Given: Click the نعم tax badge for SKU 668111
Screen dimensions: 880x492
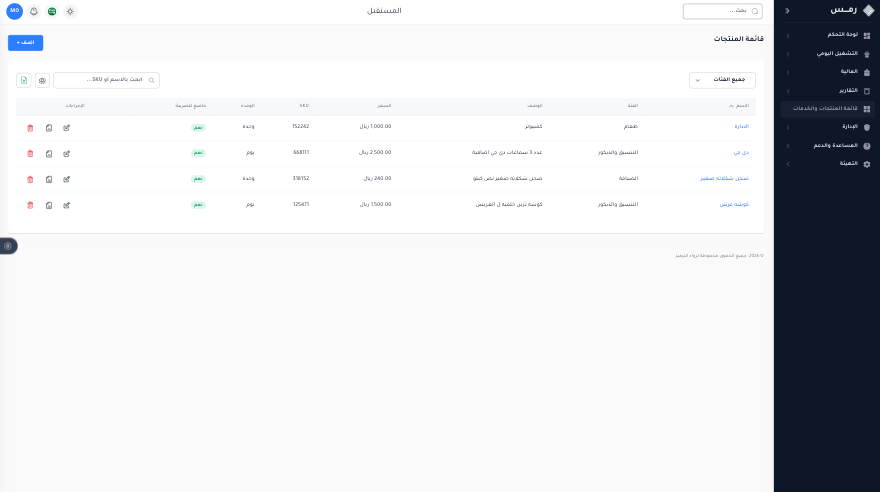Looking at the screenshot, I should point(198,153).
